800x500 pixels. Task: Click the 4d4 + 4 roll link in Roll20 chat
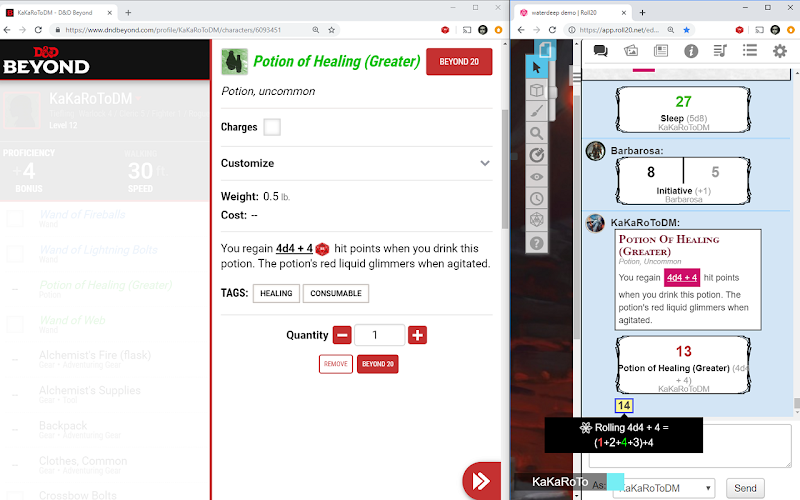(682, 278)
